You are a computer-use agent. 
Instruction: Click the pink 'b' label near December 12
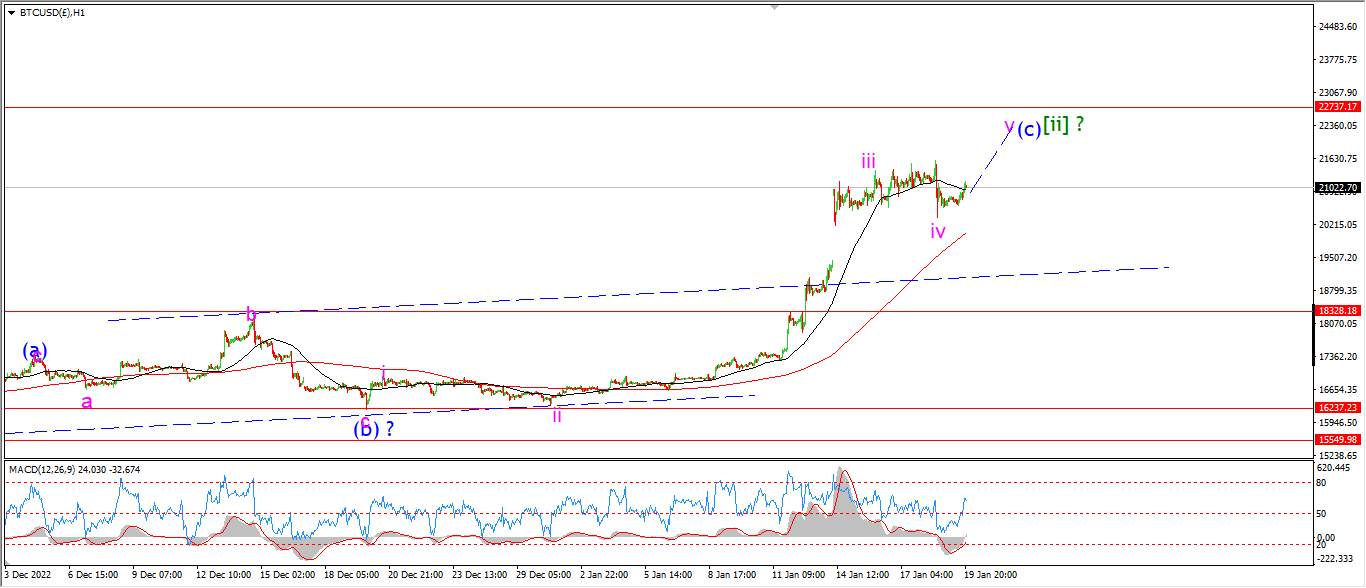[x=252, y=316]
